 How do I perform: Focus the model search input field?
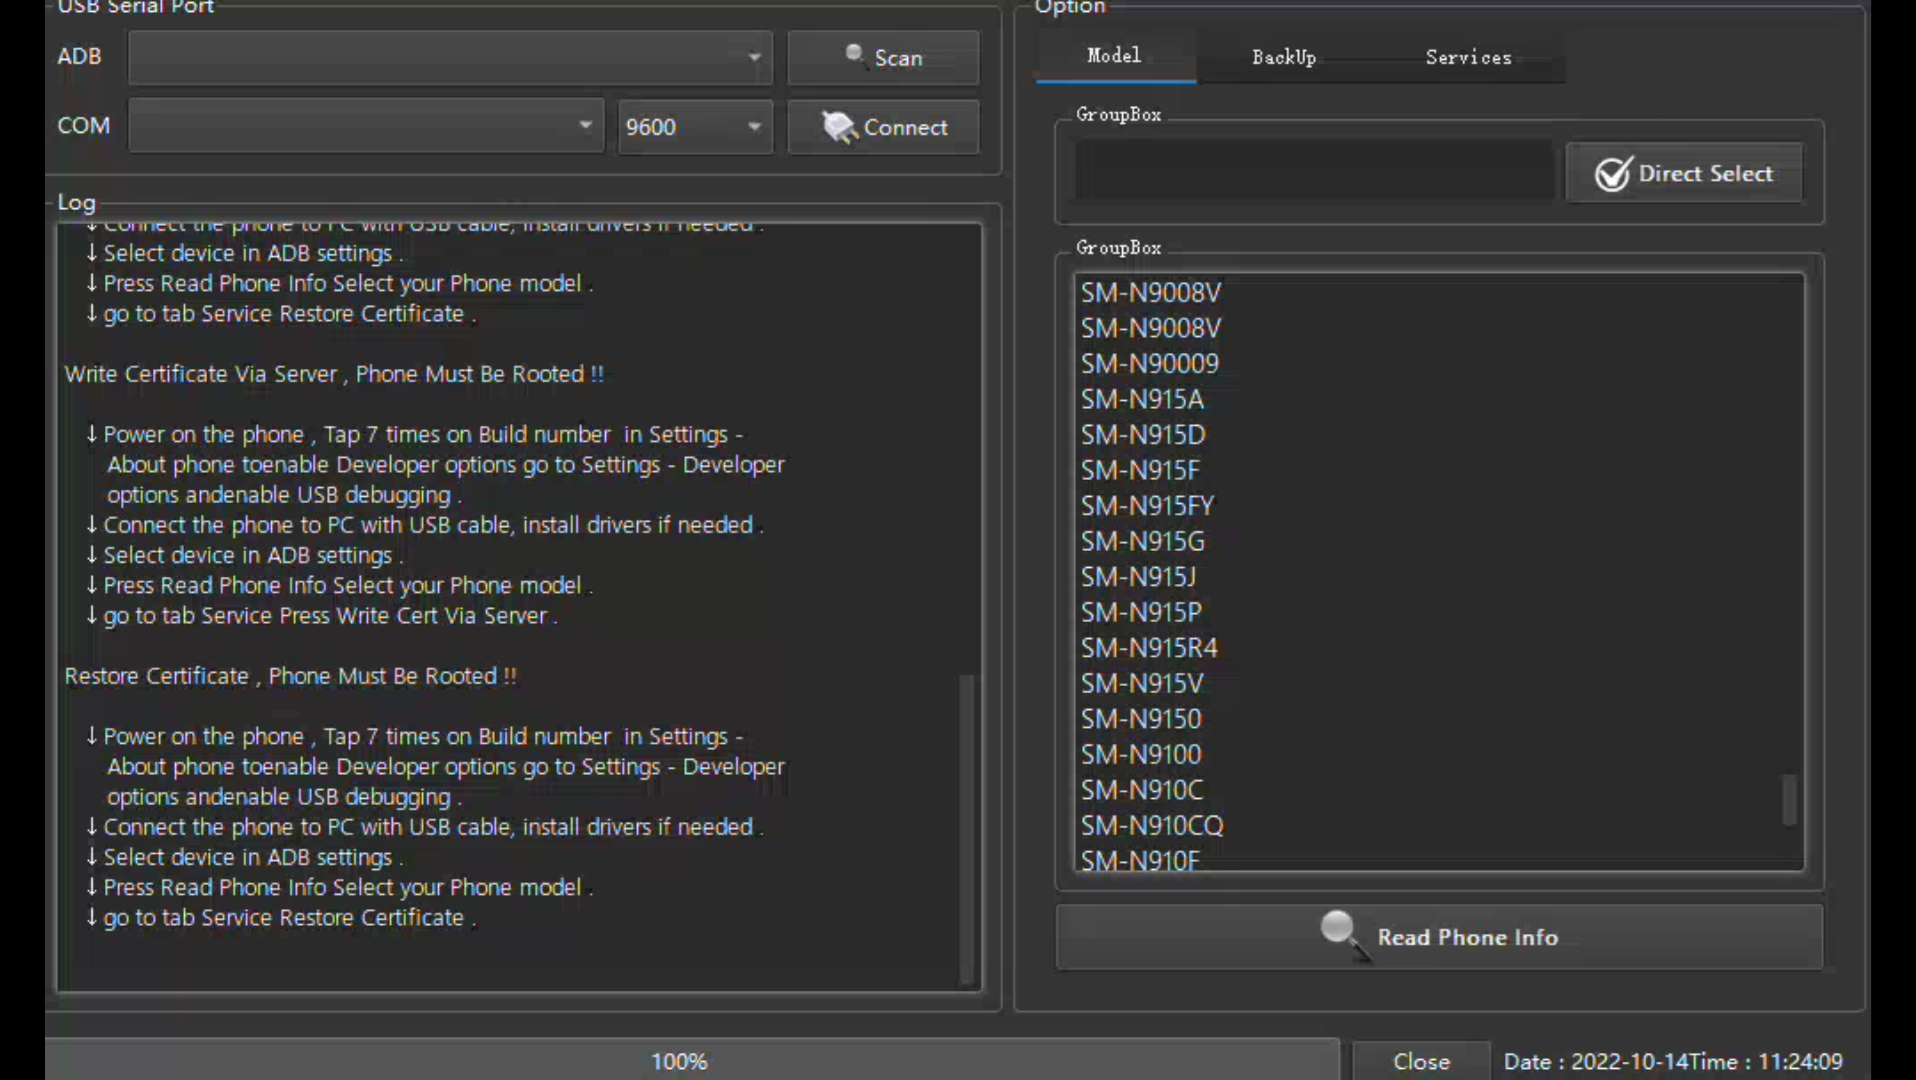coord(1314,171)
